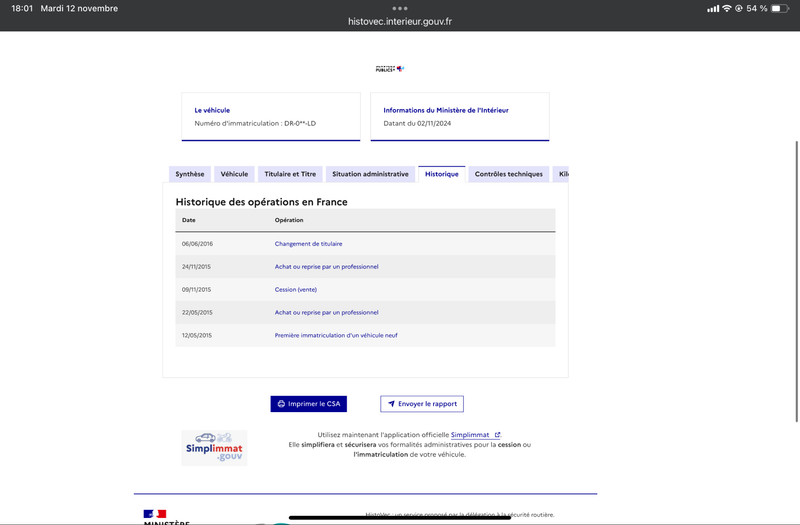
Task: Click the Historique des opérations en France heading
Action: coord(262,202)
